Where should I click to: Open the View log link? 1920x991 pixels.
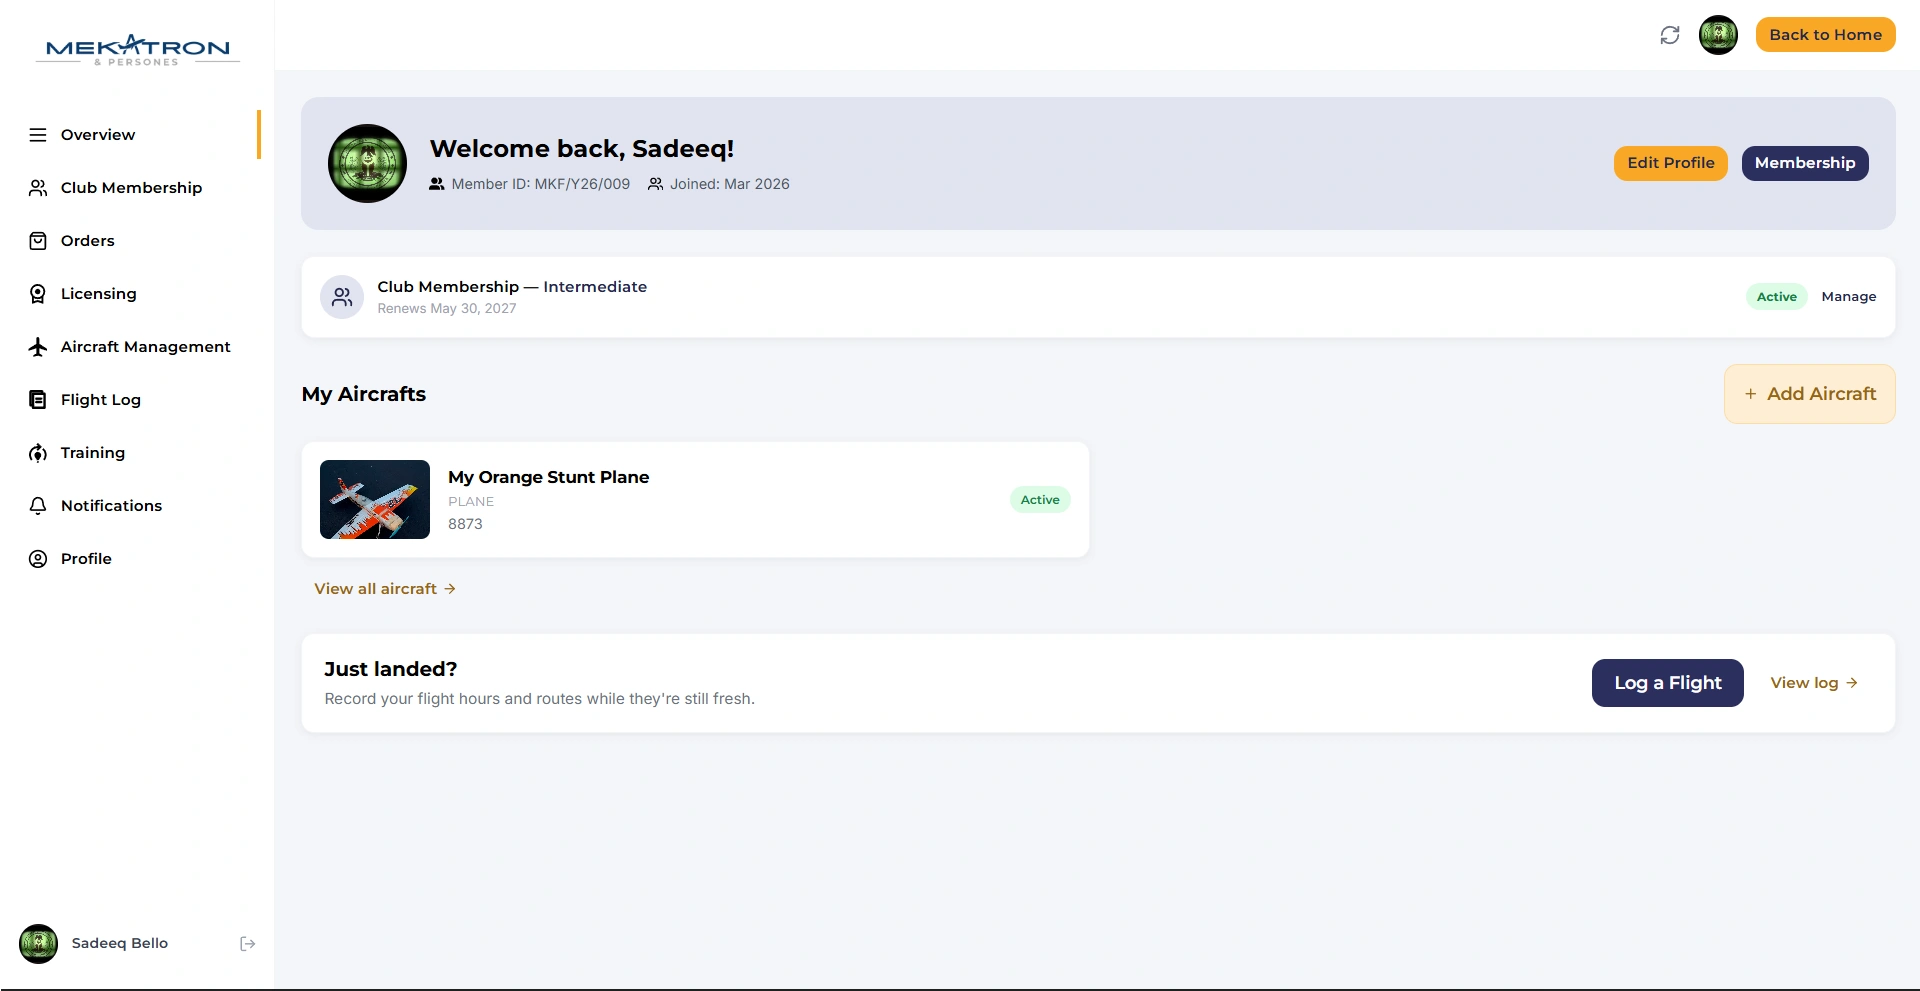(x=1814, y=683)
